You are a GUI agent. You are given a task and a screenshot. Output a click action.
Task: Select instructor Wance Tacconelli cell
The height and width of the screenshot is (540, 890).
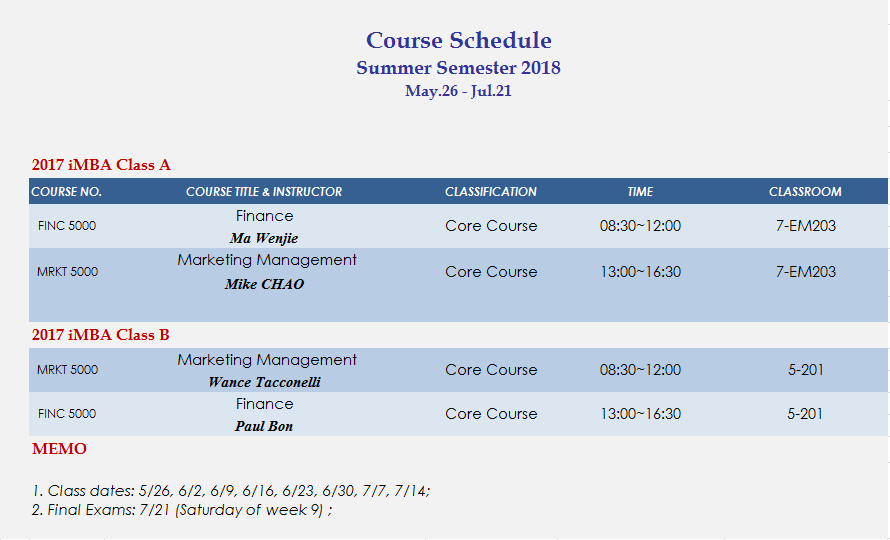click(x=264, y=382)
